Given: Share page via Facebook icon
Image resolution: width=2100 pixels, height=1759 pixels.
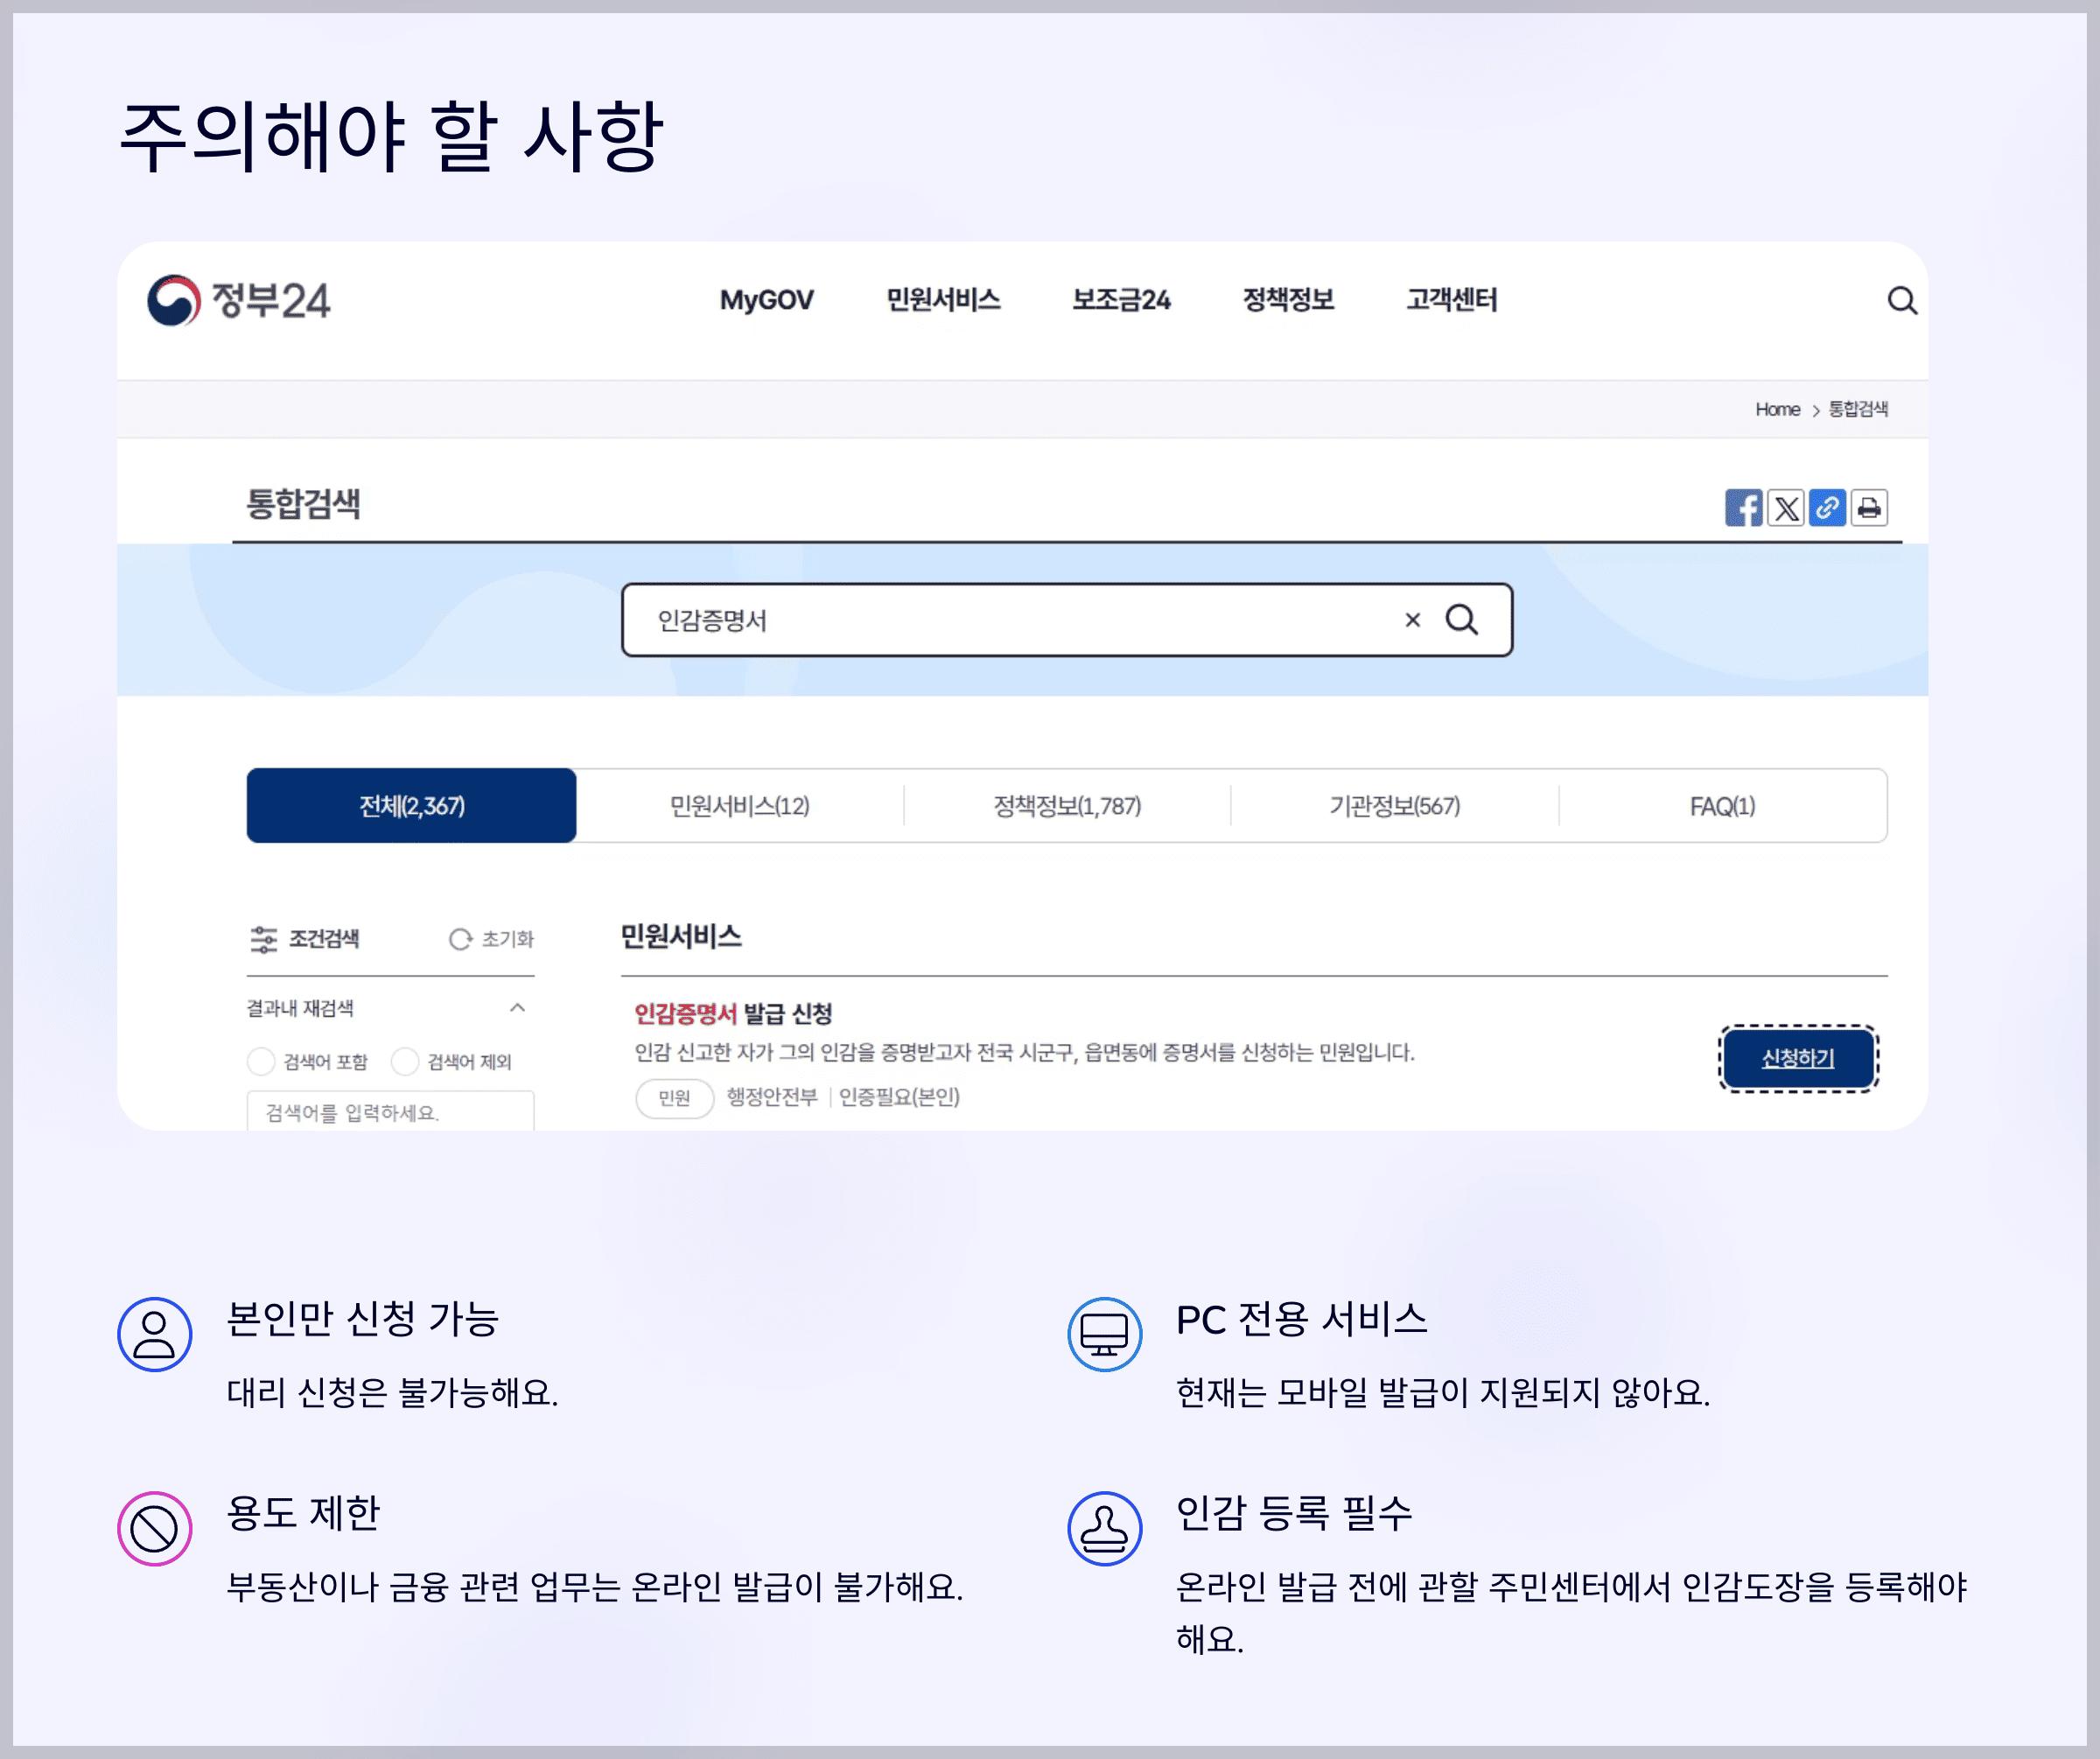Looking at the screenshot, I should 1743,508.
